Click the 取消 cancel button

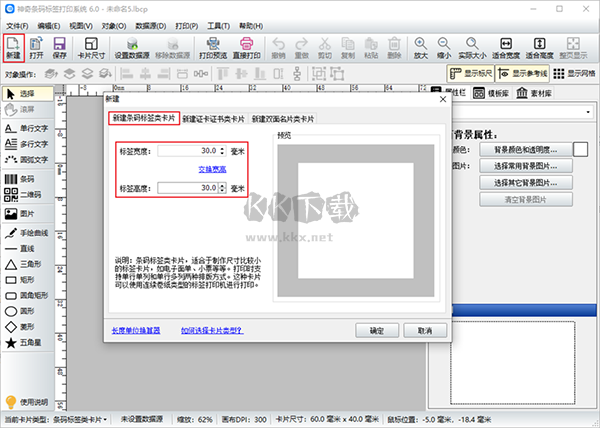coord(425,330)
